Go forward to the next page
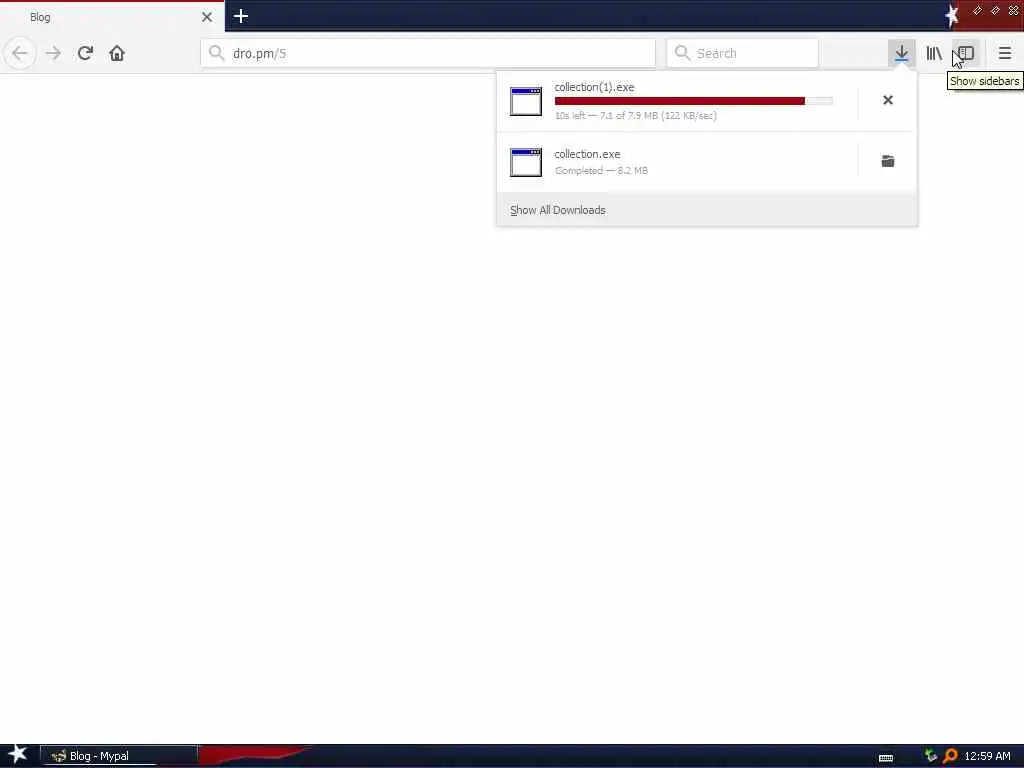Viewport: 1024px width, 768px height. [x=54, y=53]
